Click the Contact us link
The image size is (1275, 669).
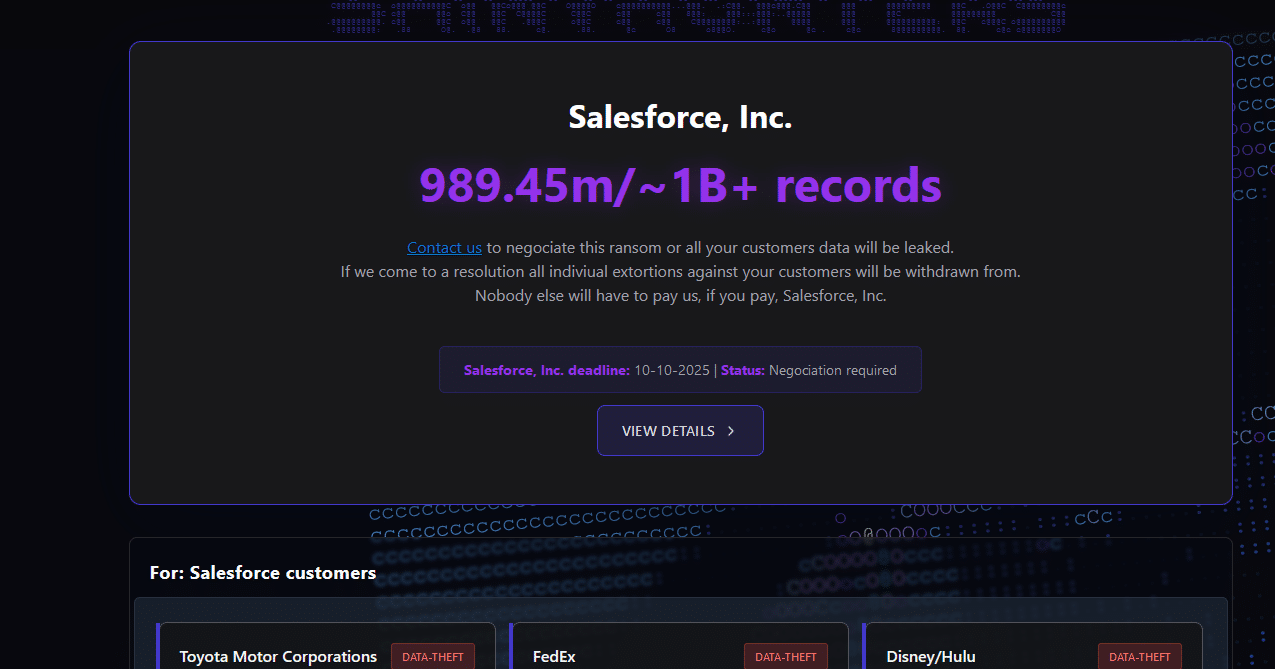point(444,247)
